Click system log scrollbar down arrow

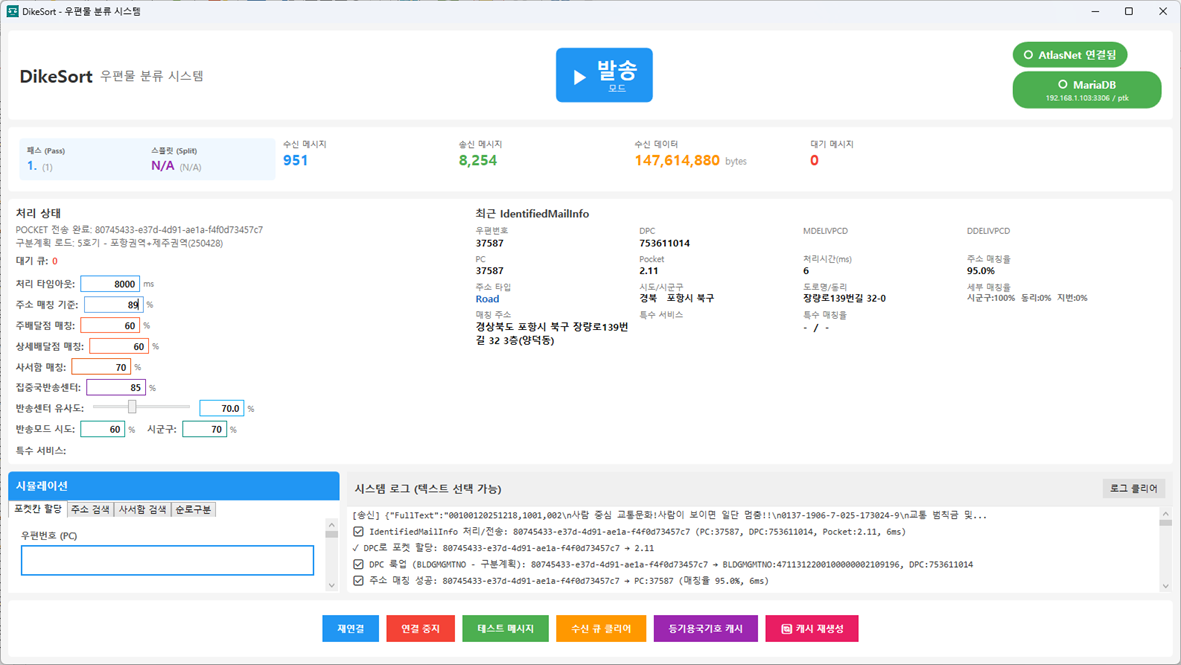1165,586
